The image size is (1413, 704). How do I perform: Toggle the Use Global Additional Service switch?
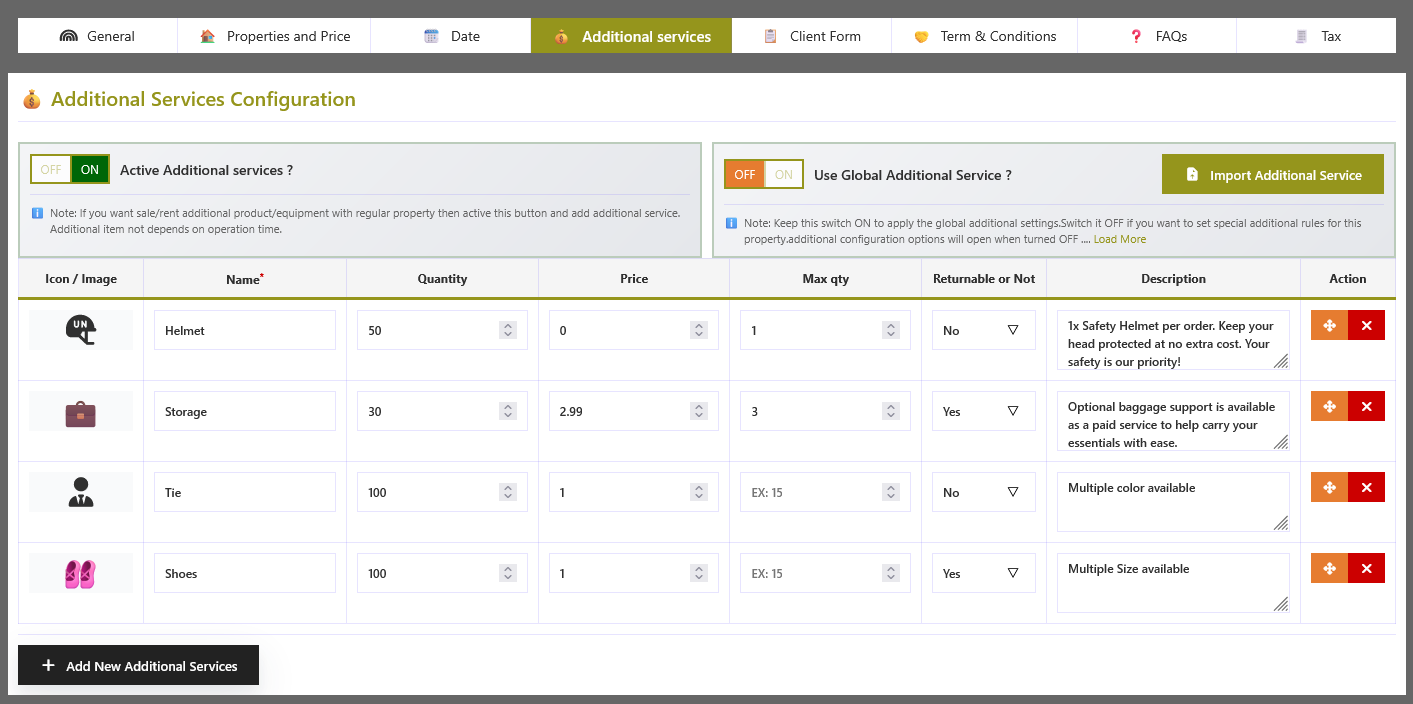tap(764, 174)
